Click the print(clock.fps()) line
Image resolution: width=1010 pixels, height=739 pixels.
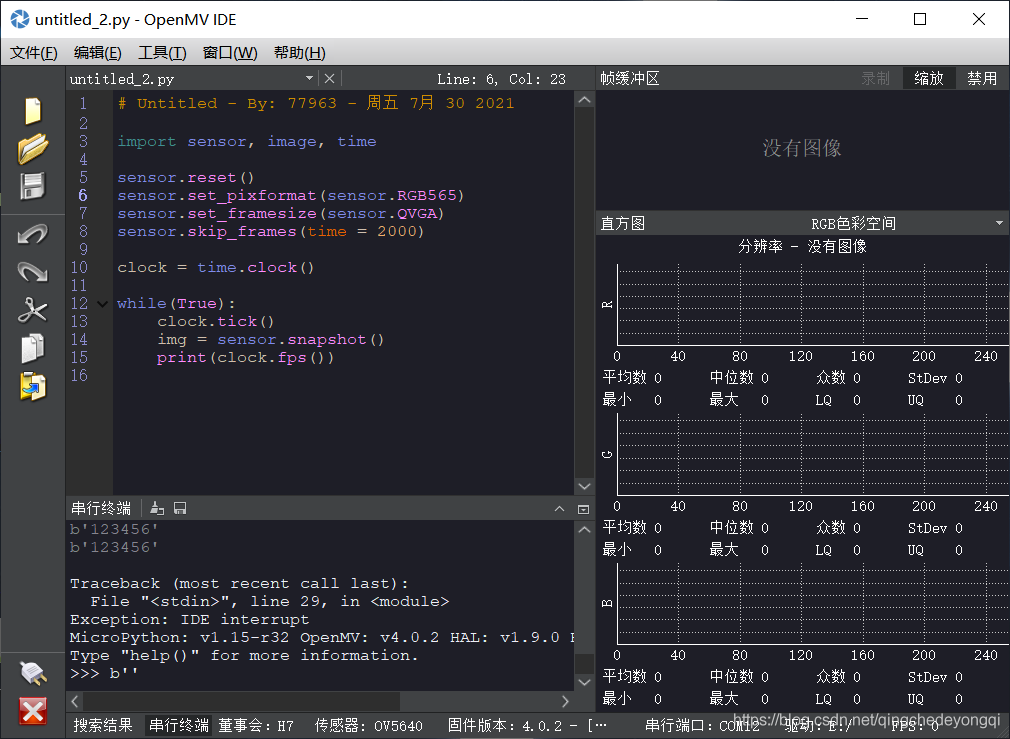coord(245,358)
